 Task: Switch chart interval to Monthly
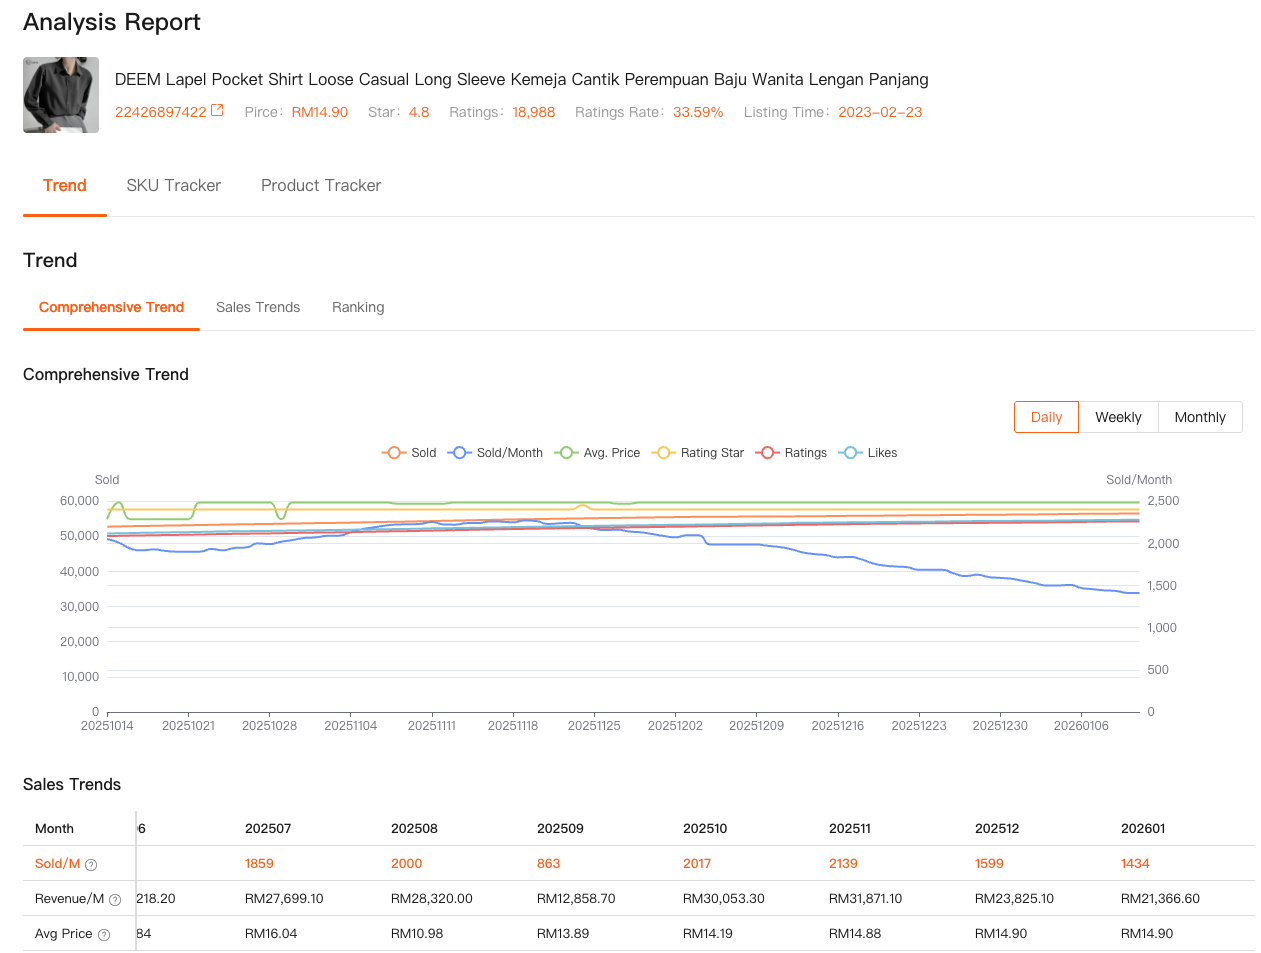1200,417
